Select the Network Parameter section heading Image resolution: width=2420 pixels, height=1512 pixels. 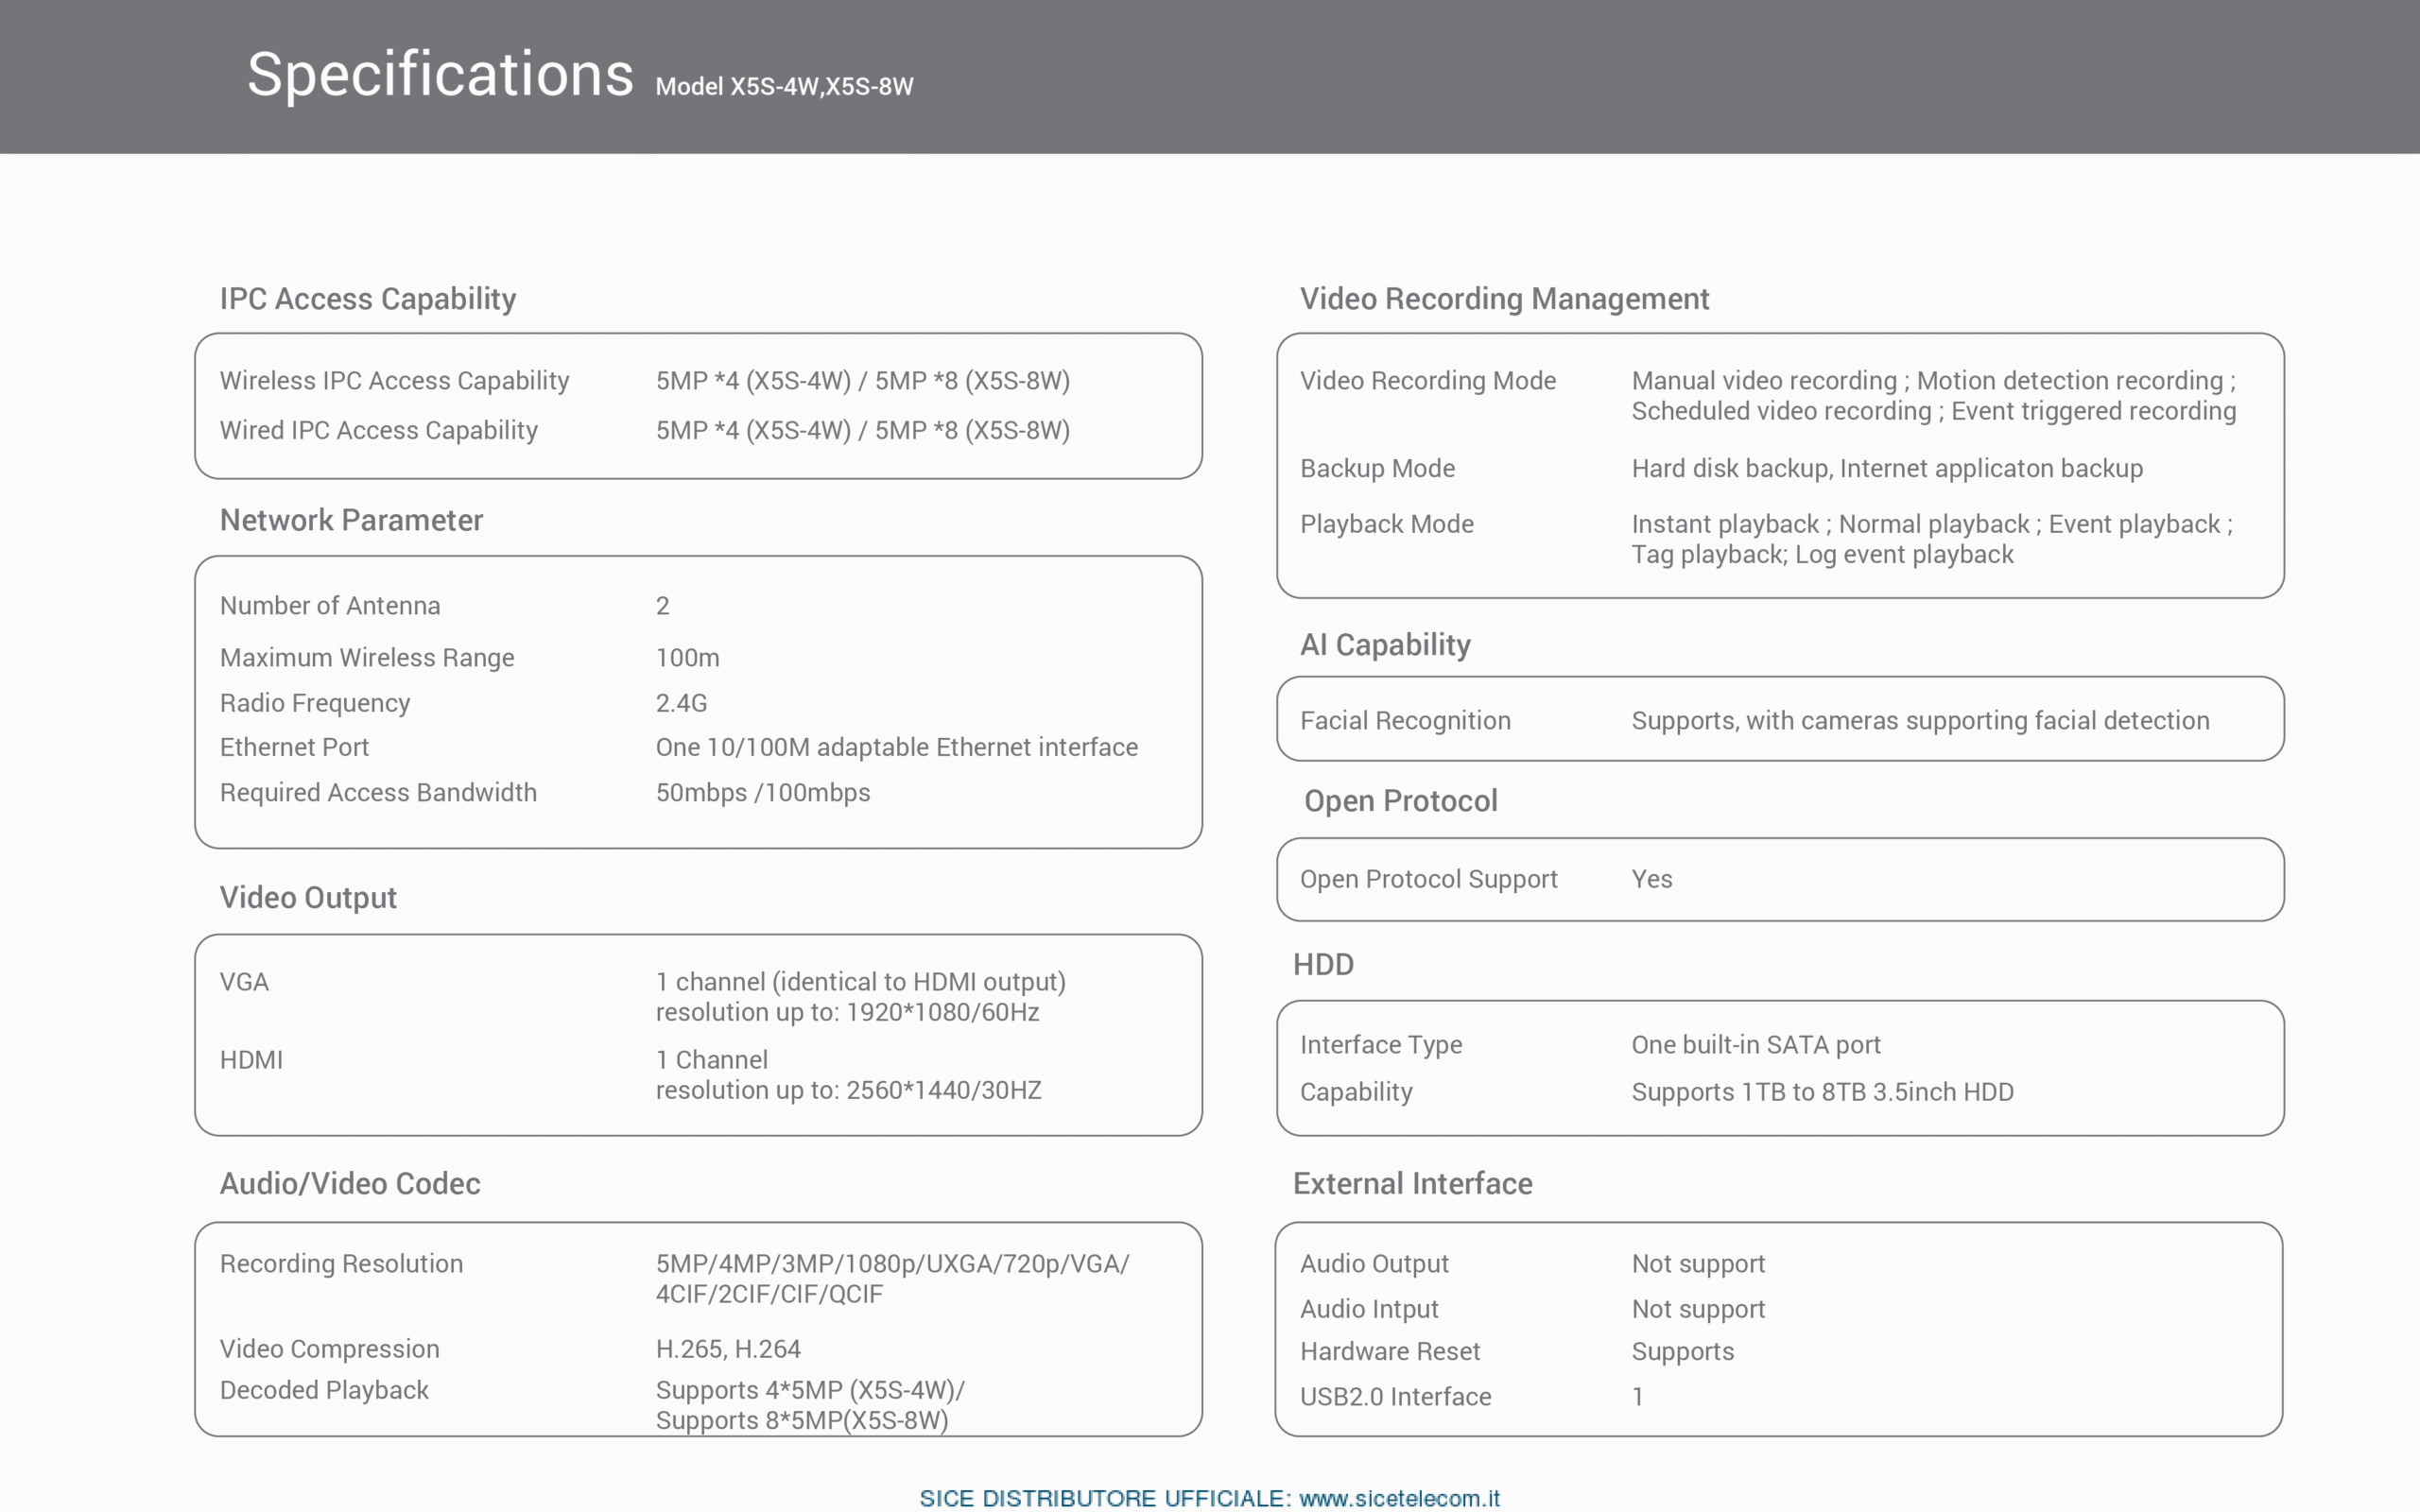point(351,520)
